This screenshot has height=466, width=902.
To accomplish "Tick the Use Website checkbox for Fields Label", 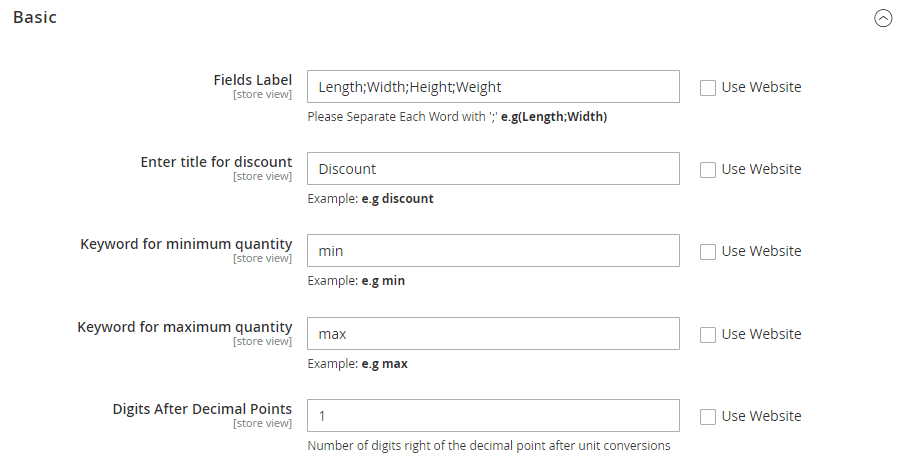I will 708,87.
